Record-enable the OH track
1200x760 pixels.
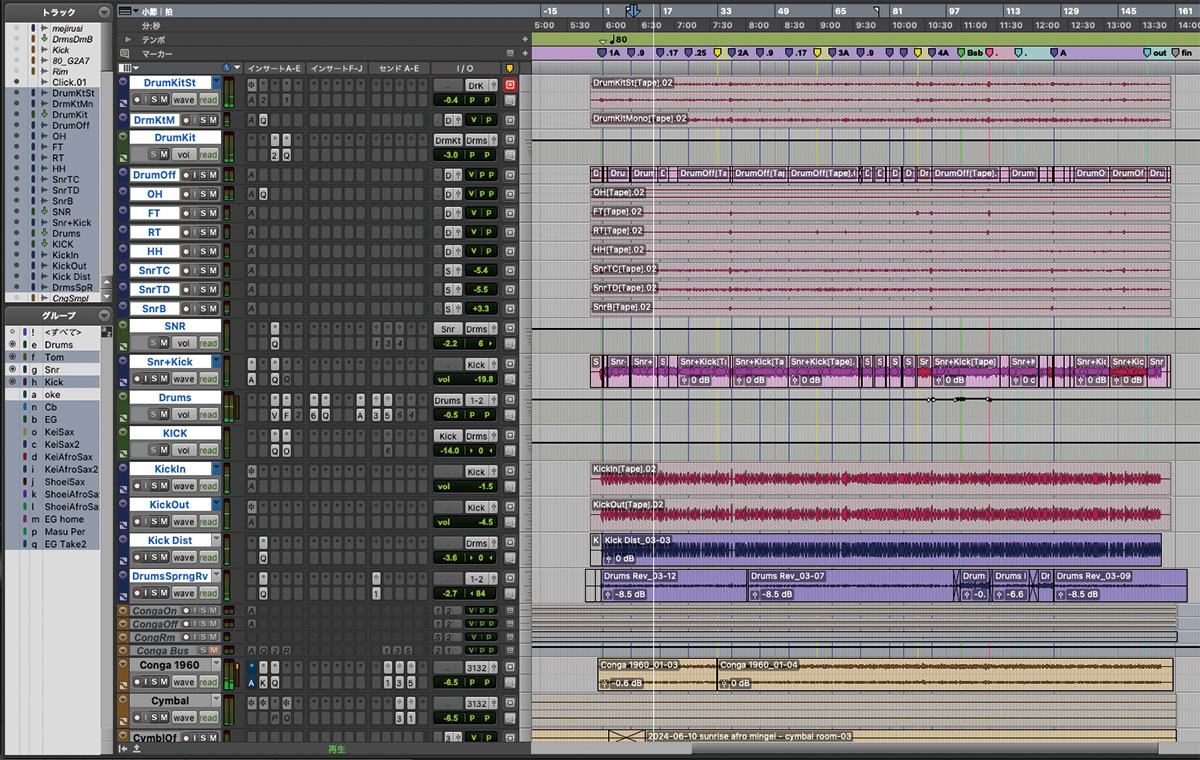(186, 195)
